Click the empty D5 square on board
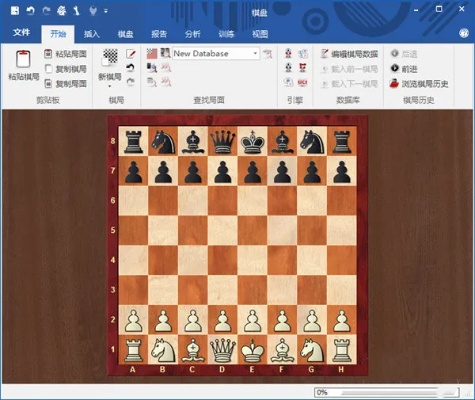 (223, 231)
